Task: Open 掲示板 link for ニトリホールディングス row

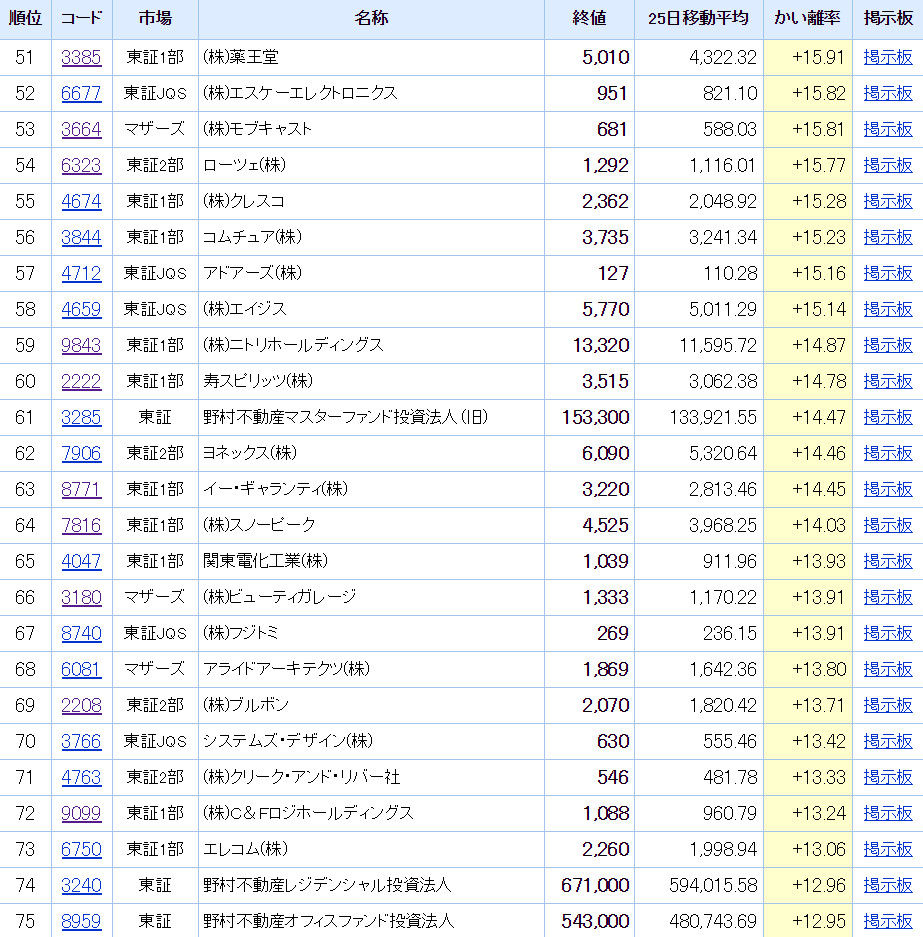Action: click(x=888, y=345)
